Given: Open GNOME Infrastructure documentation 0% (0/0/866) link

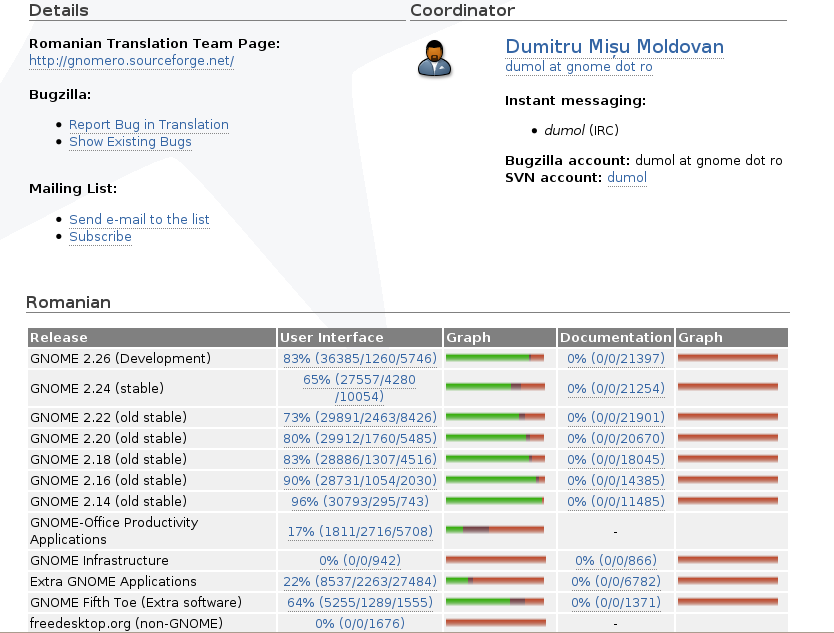Looking at the screenshot, I should [x=616, y=561].
